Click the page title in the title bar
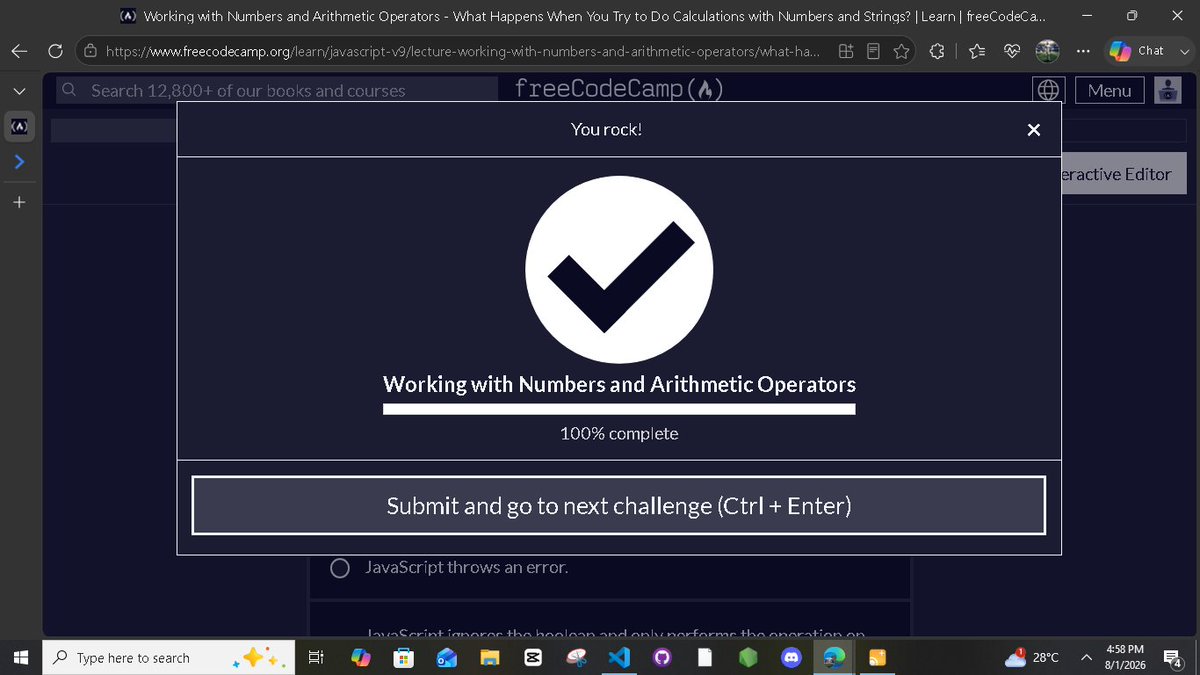 pyautogui.click(x=595, y=16)
